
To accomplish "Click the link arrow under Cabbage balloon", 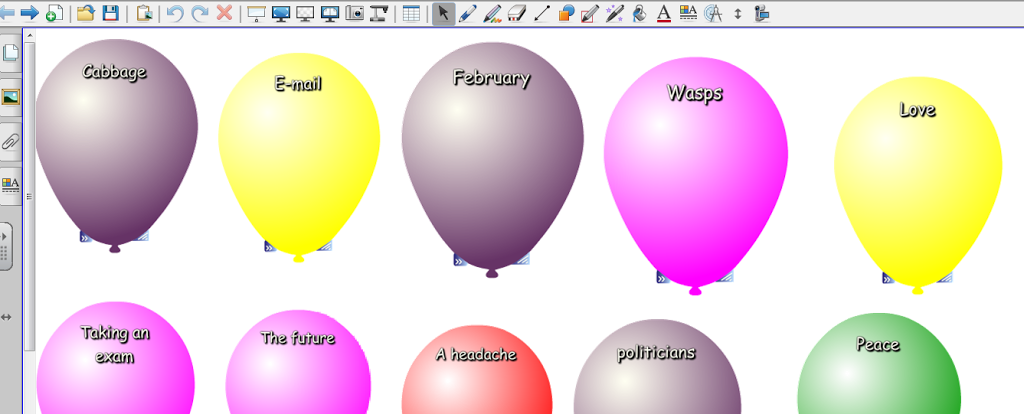I will click(85, 236).
